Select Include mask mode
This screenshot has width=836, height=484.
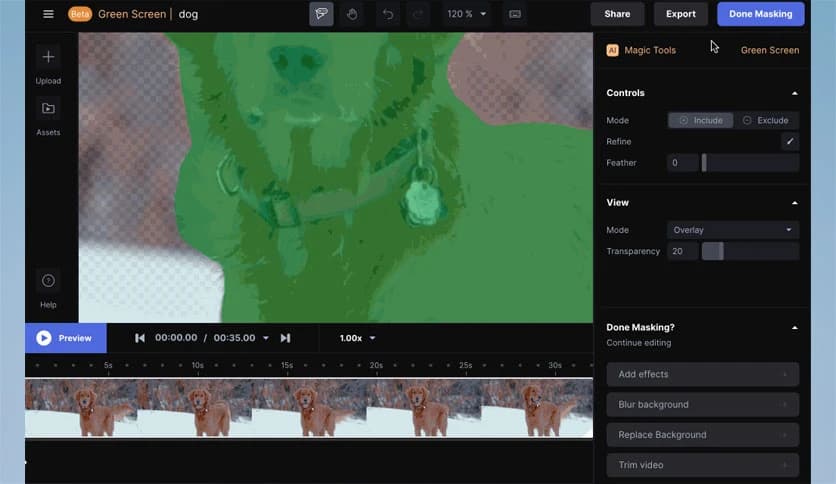(701, 120)
